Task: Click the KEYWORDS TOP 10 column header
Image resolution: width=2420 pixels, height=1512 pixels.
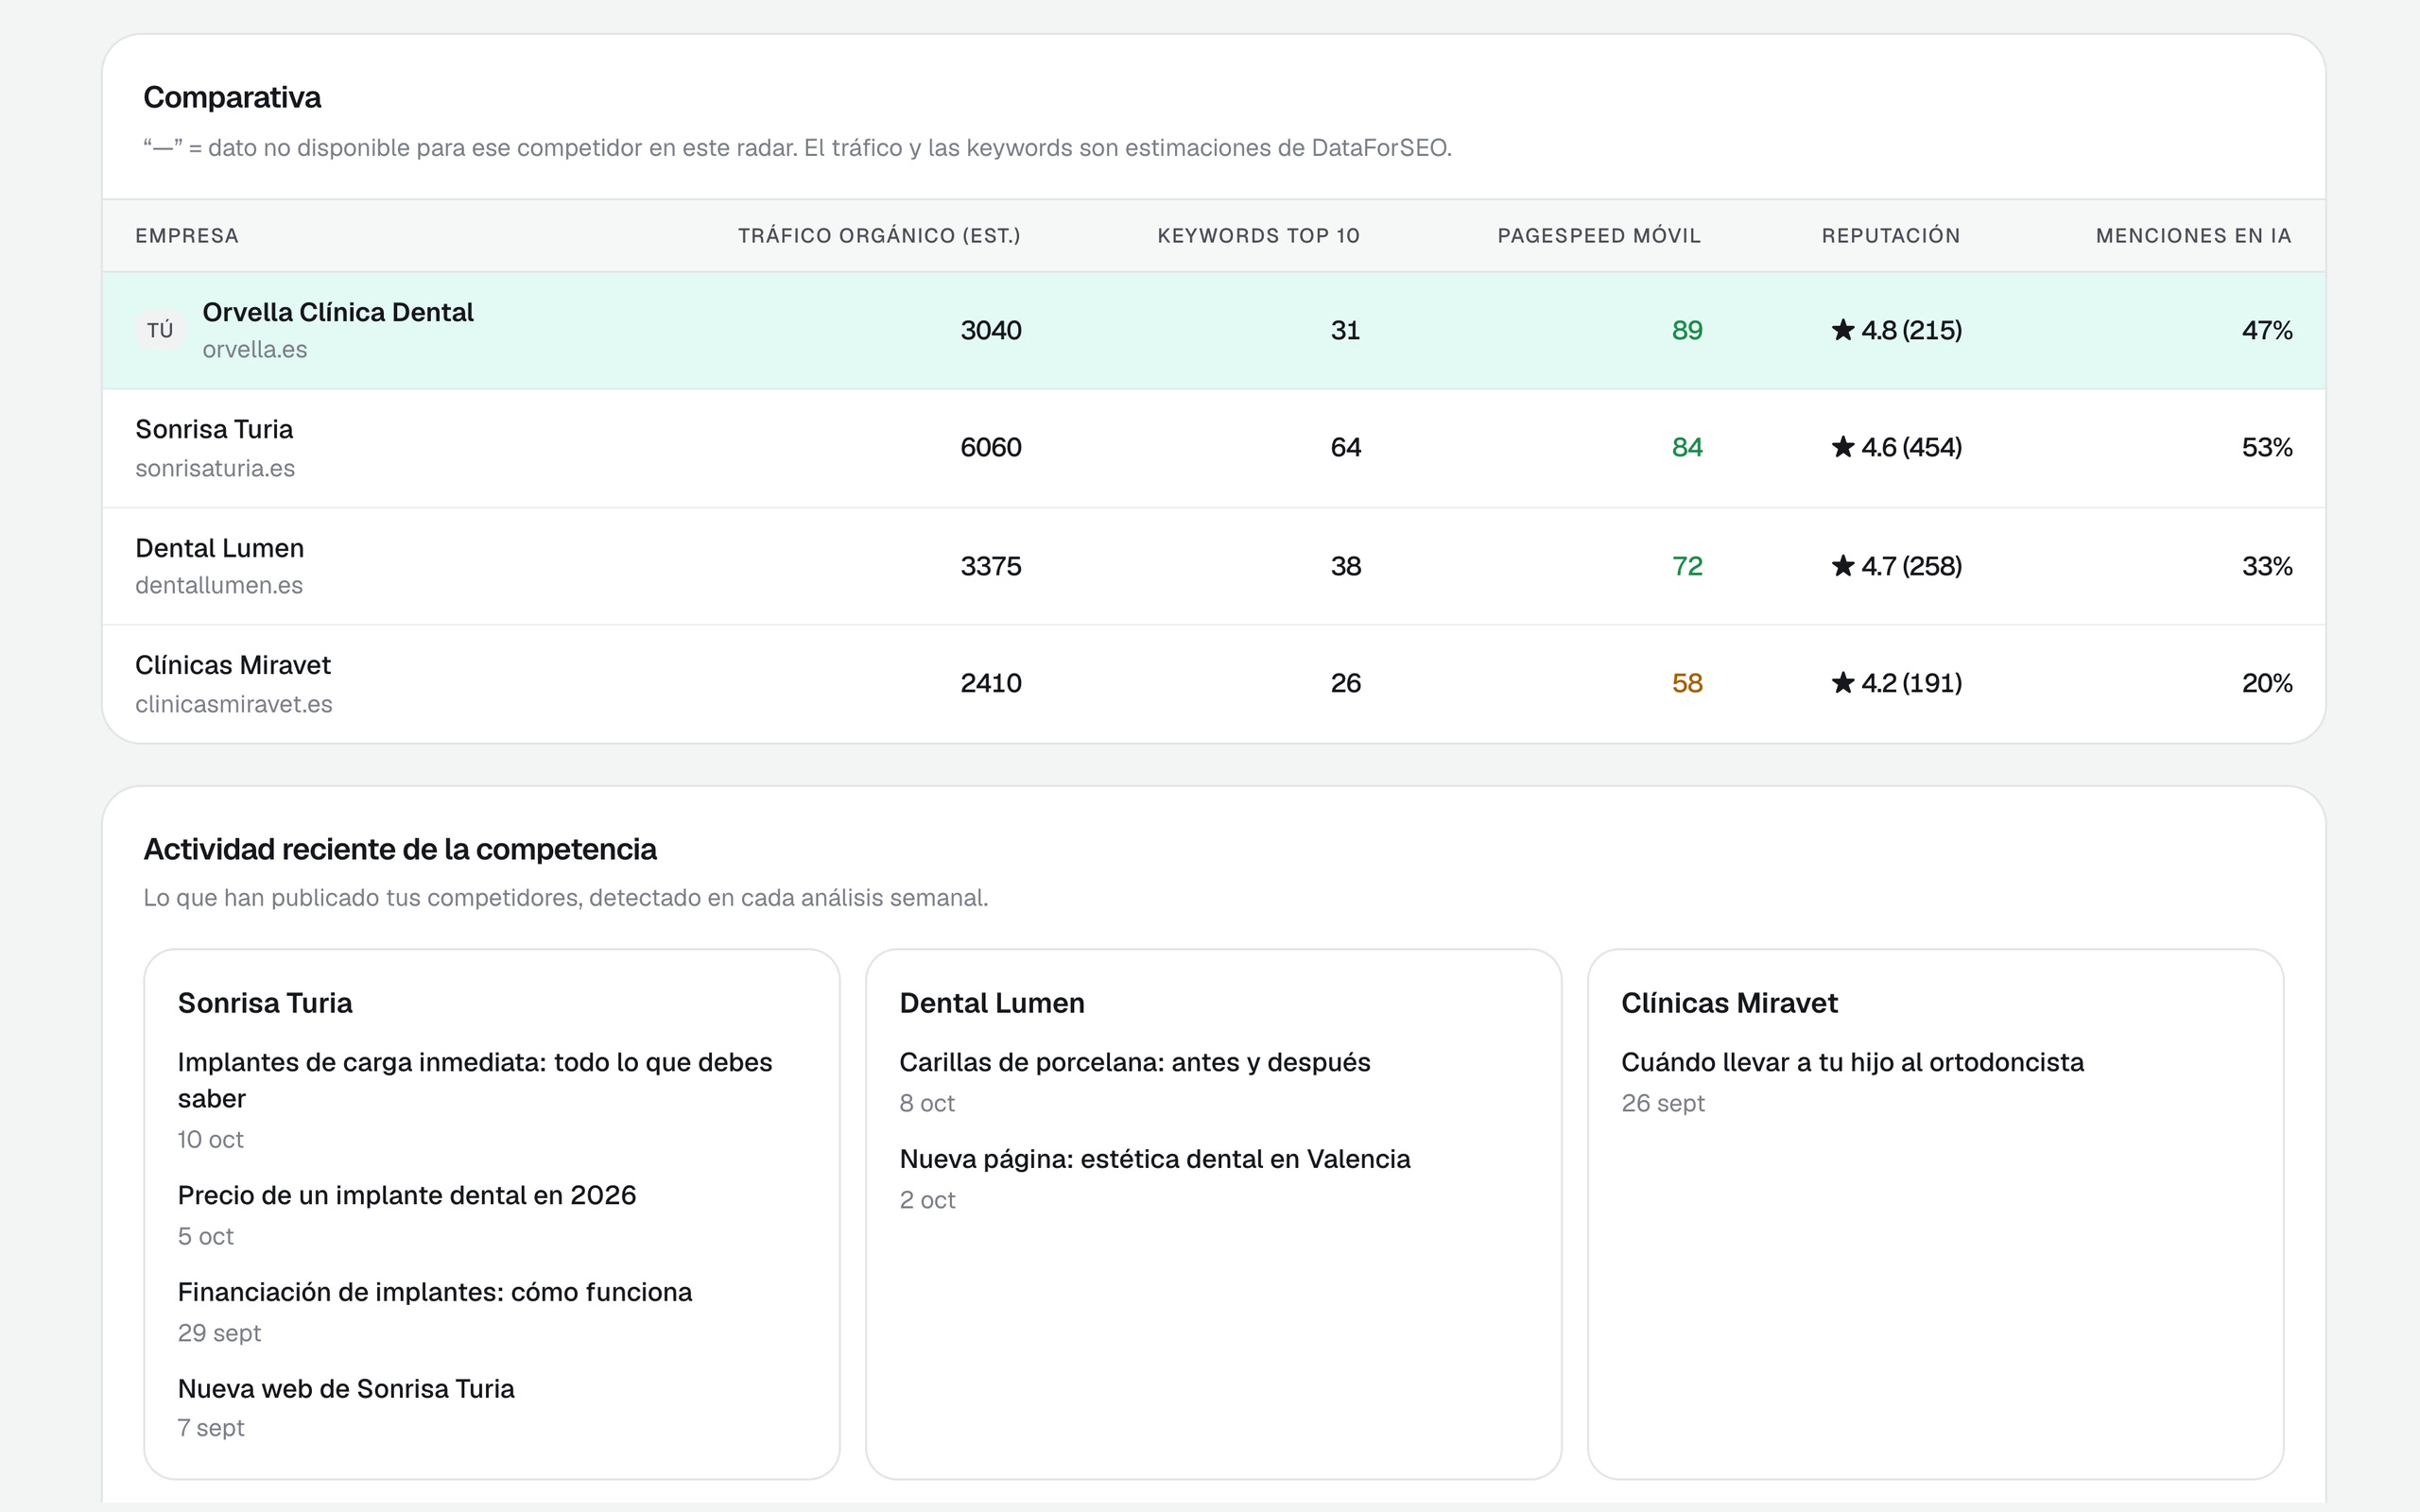Action: (1258, 236)
